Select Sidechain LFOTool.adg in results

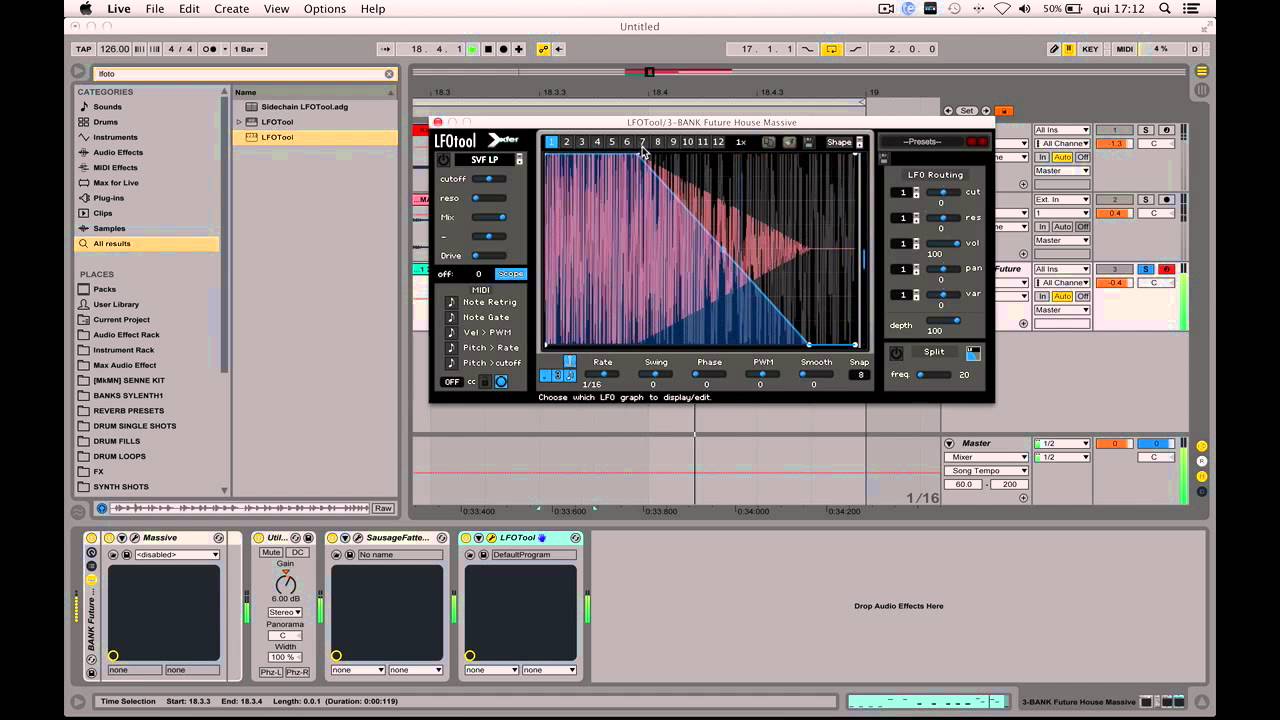click(304, 107)
